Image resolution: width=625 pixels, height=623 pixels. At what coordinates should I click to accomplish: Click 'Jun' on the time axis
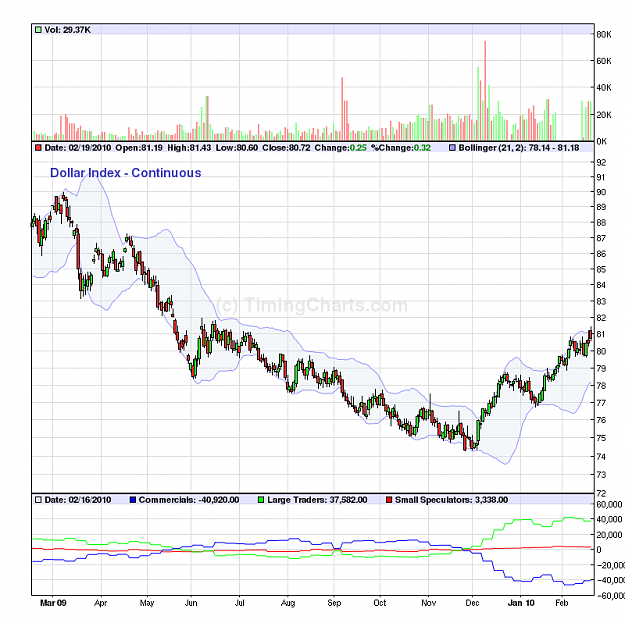pyautogui.click(x=191, y=603)
